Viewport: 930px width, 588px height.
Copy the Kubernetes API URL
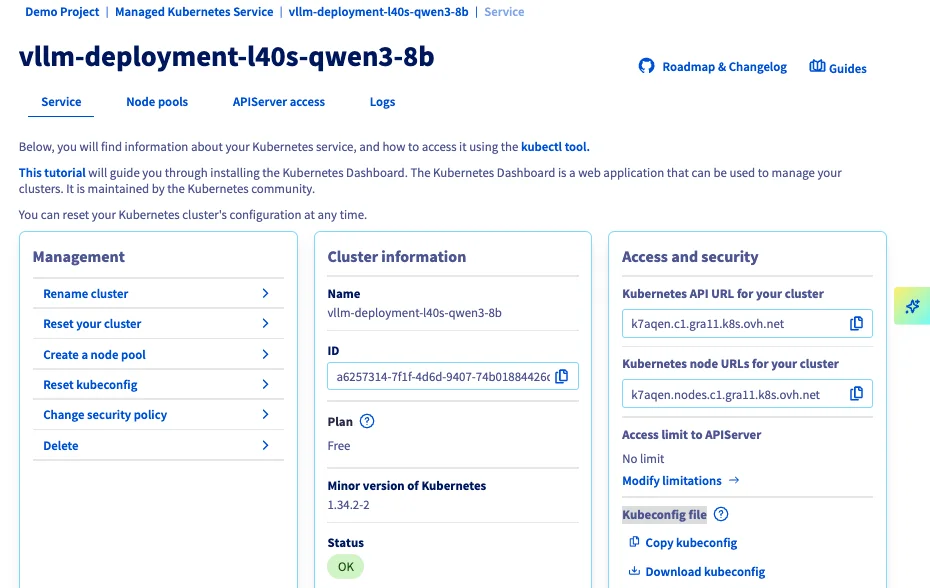pos(856,323)
